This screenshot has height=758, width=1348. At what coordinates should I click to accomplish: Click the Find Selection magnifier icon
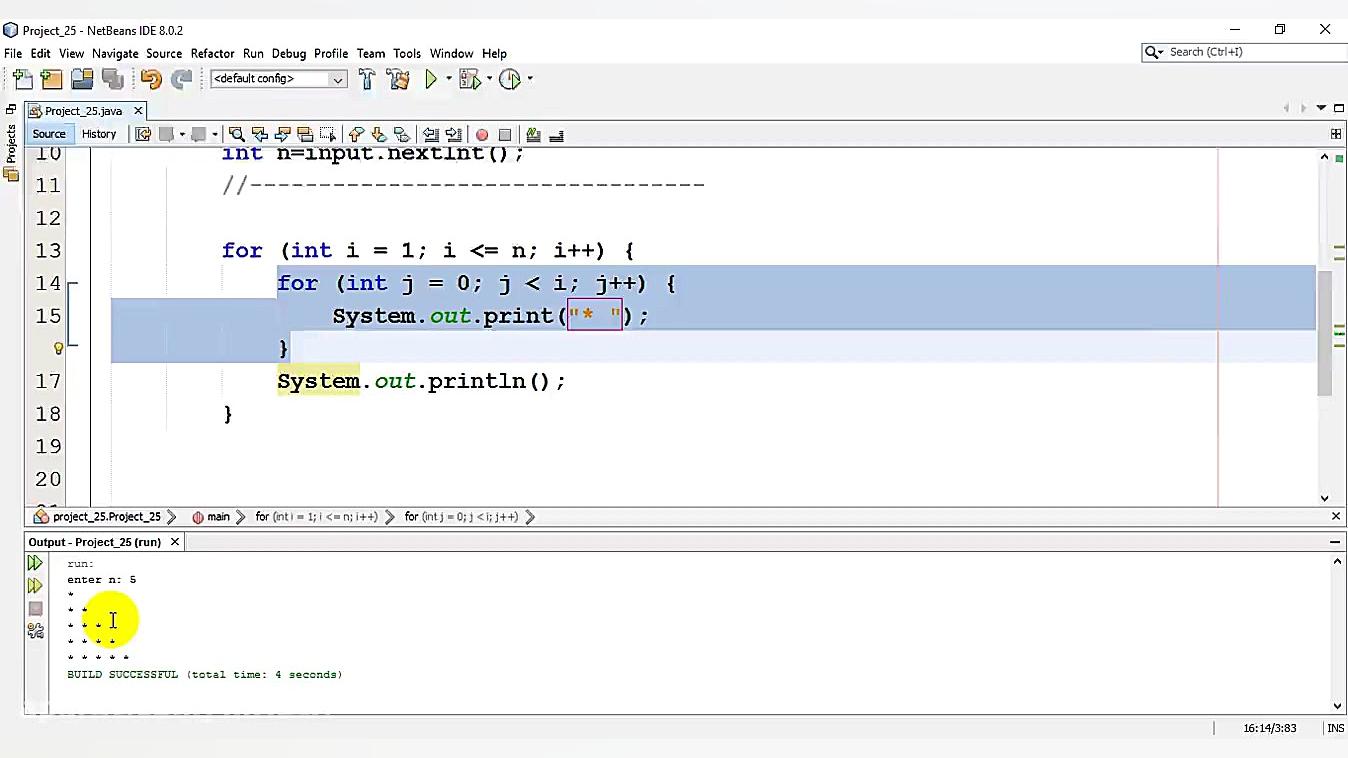click(x=236, y=134)
